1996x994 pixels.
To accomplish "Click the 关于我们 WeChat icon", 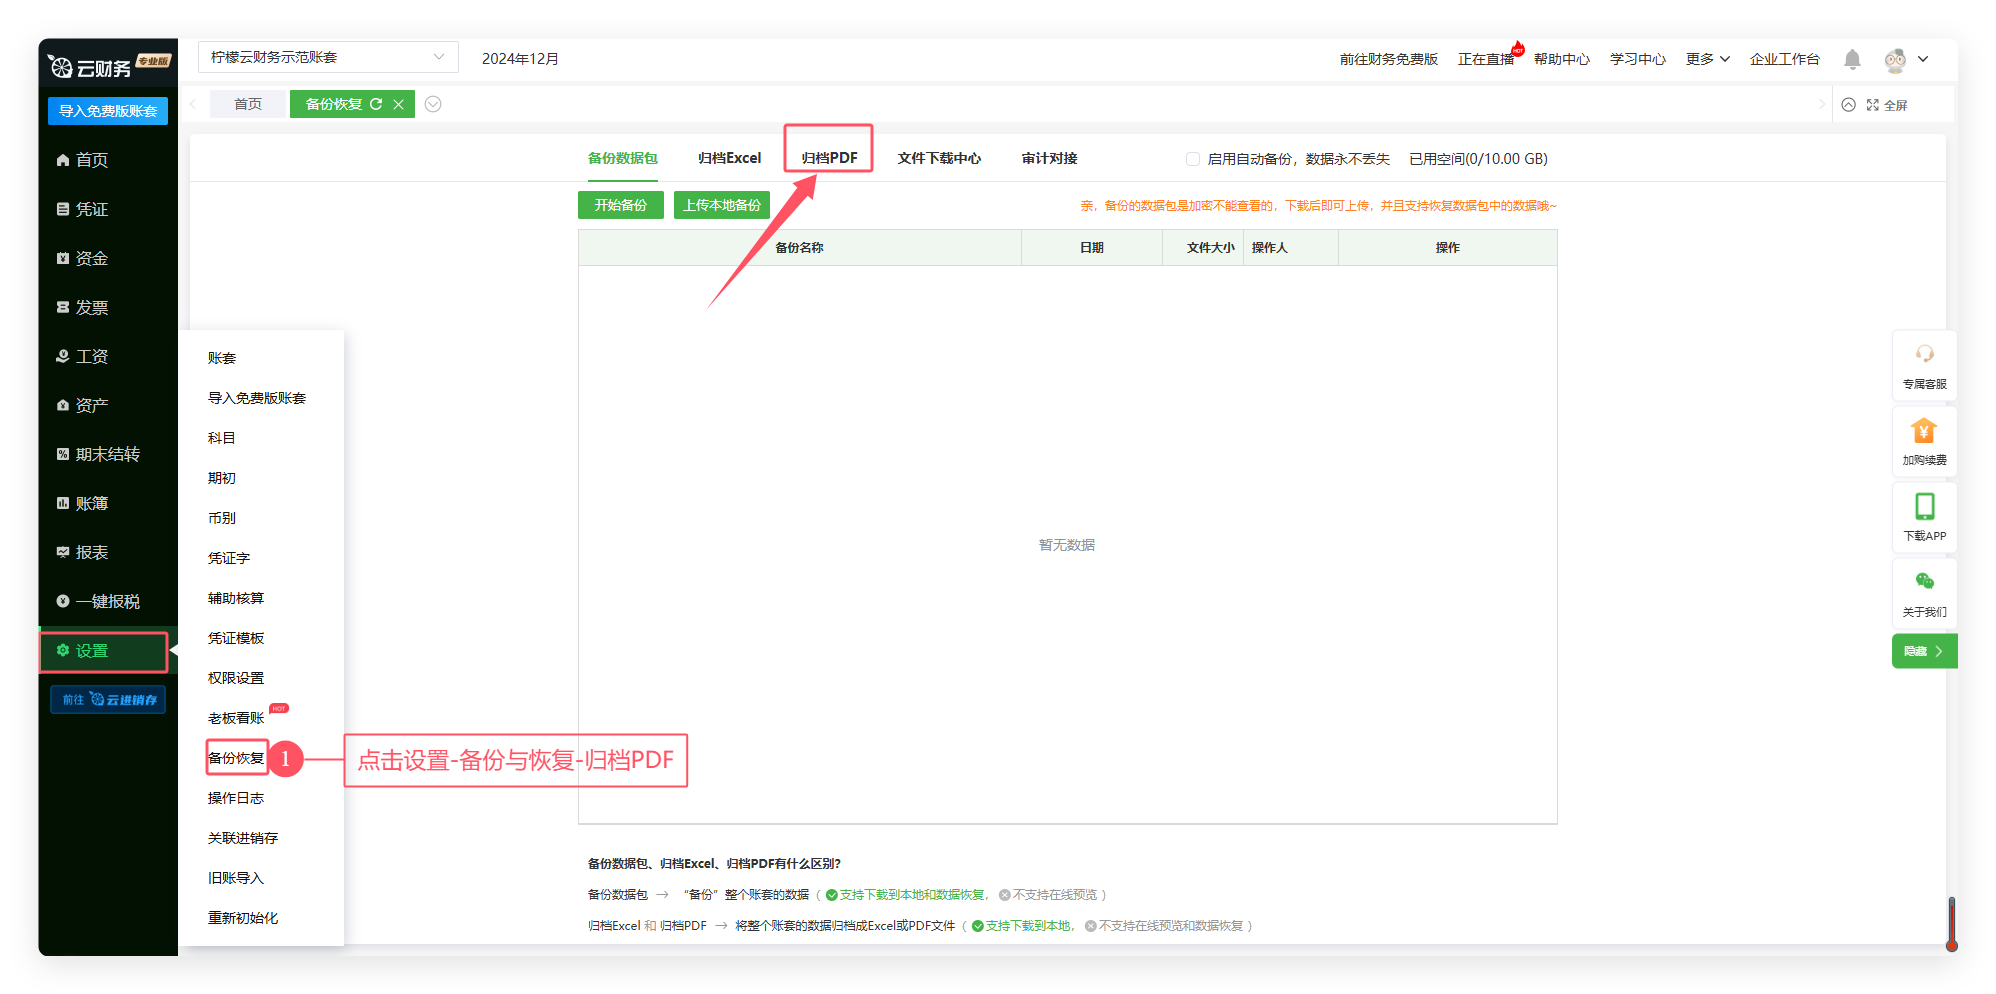I will point(1924,582).
